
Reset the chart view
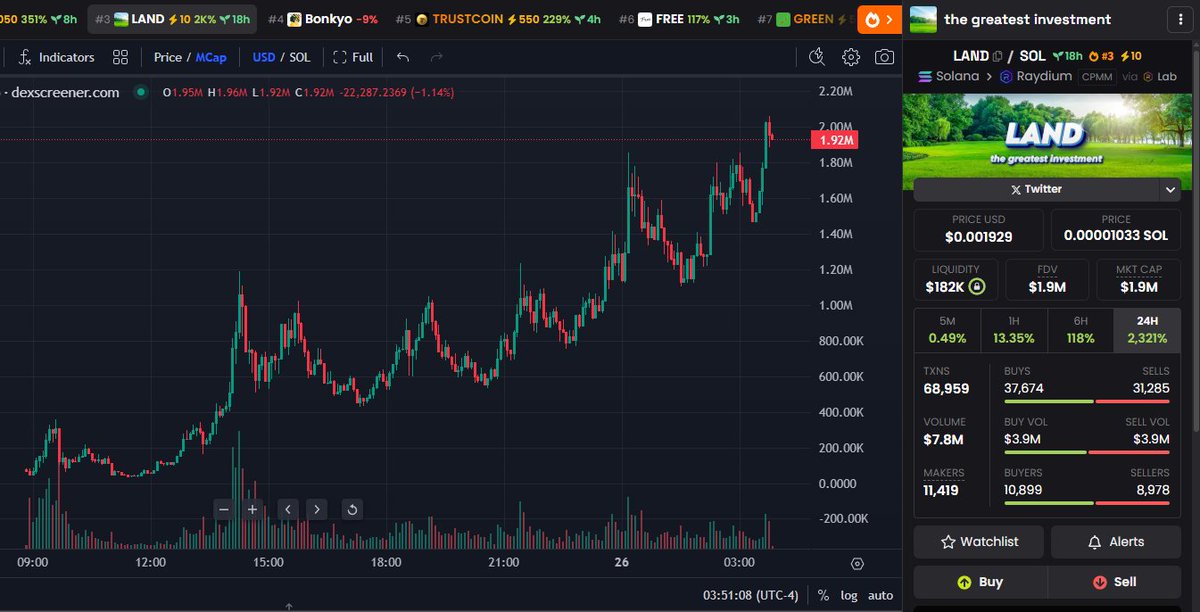point(352,509)
